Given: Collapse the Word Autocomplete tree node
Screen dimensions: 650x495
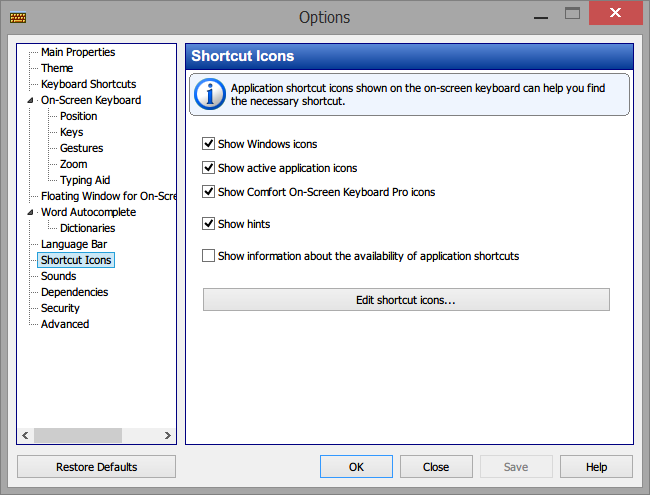Looking at the screenshot, I should (x=30, y=212).
